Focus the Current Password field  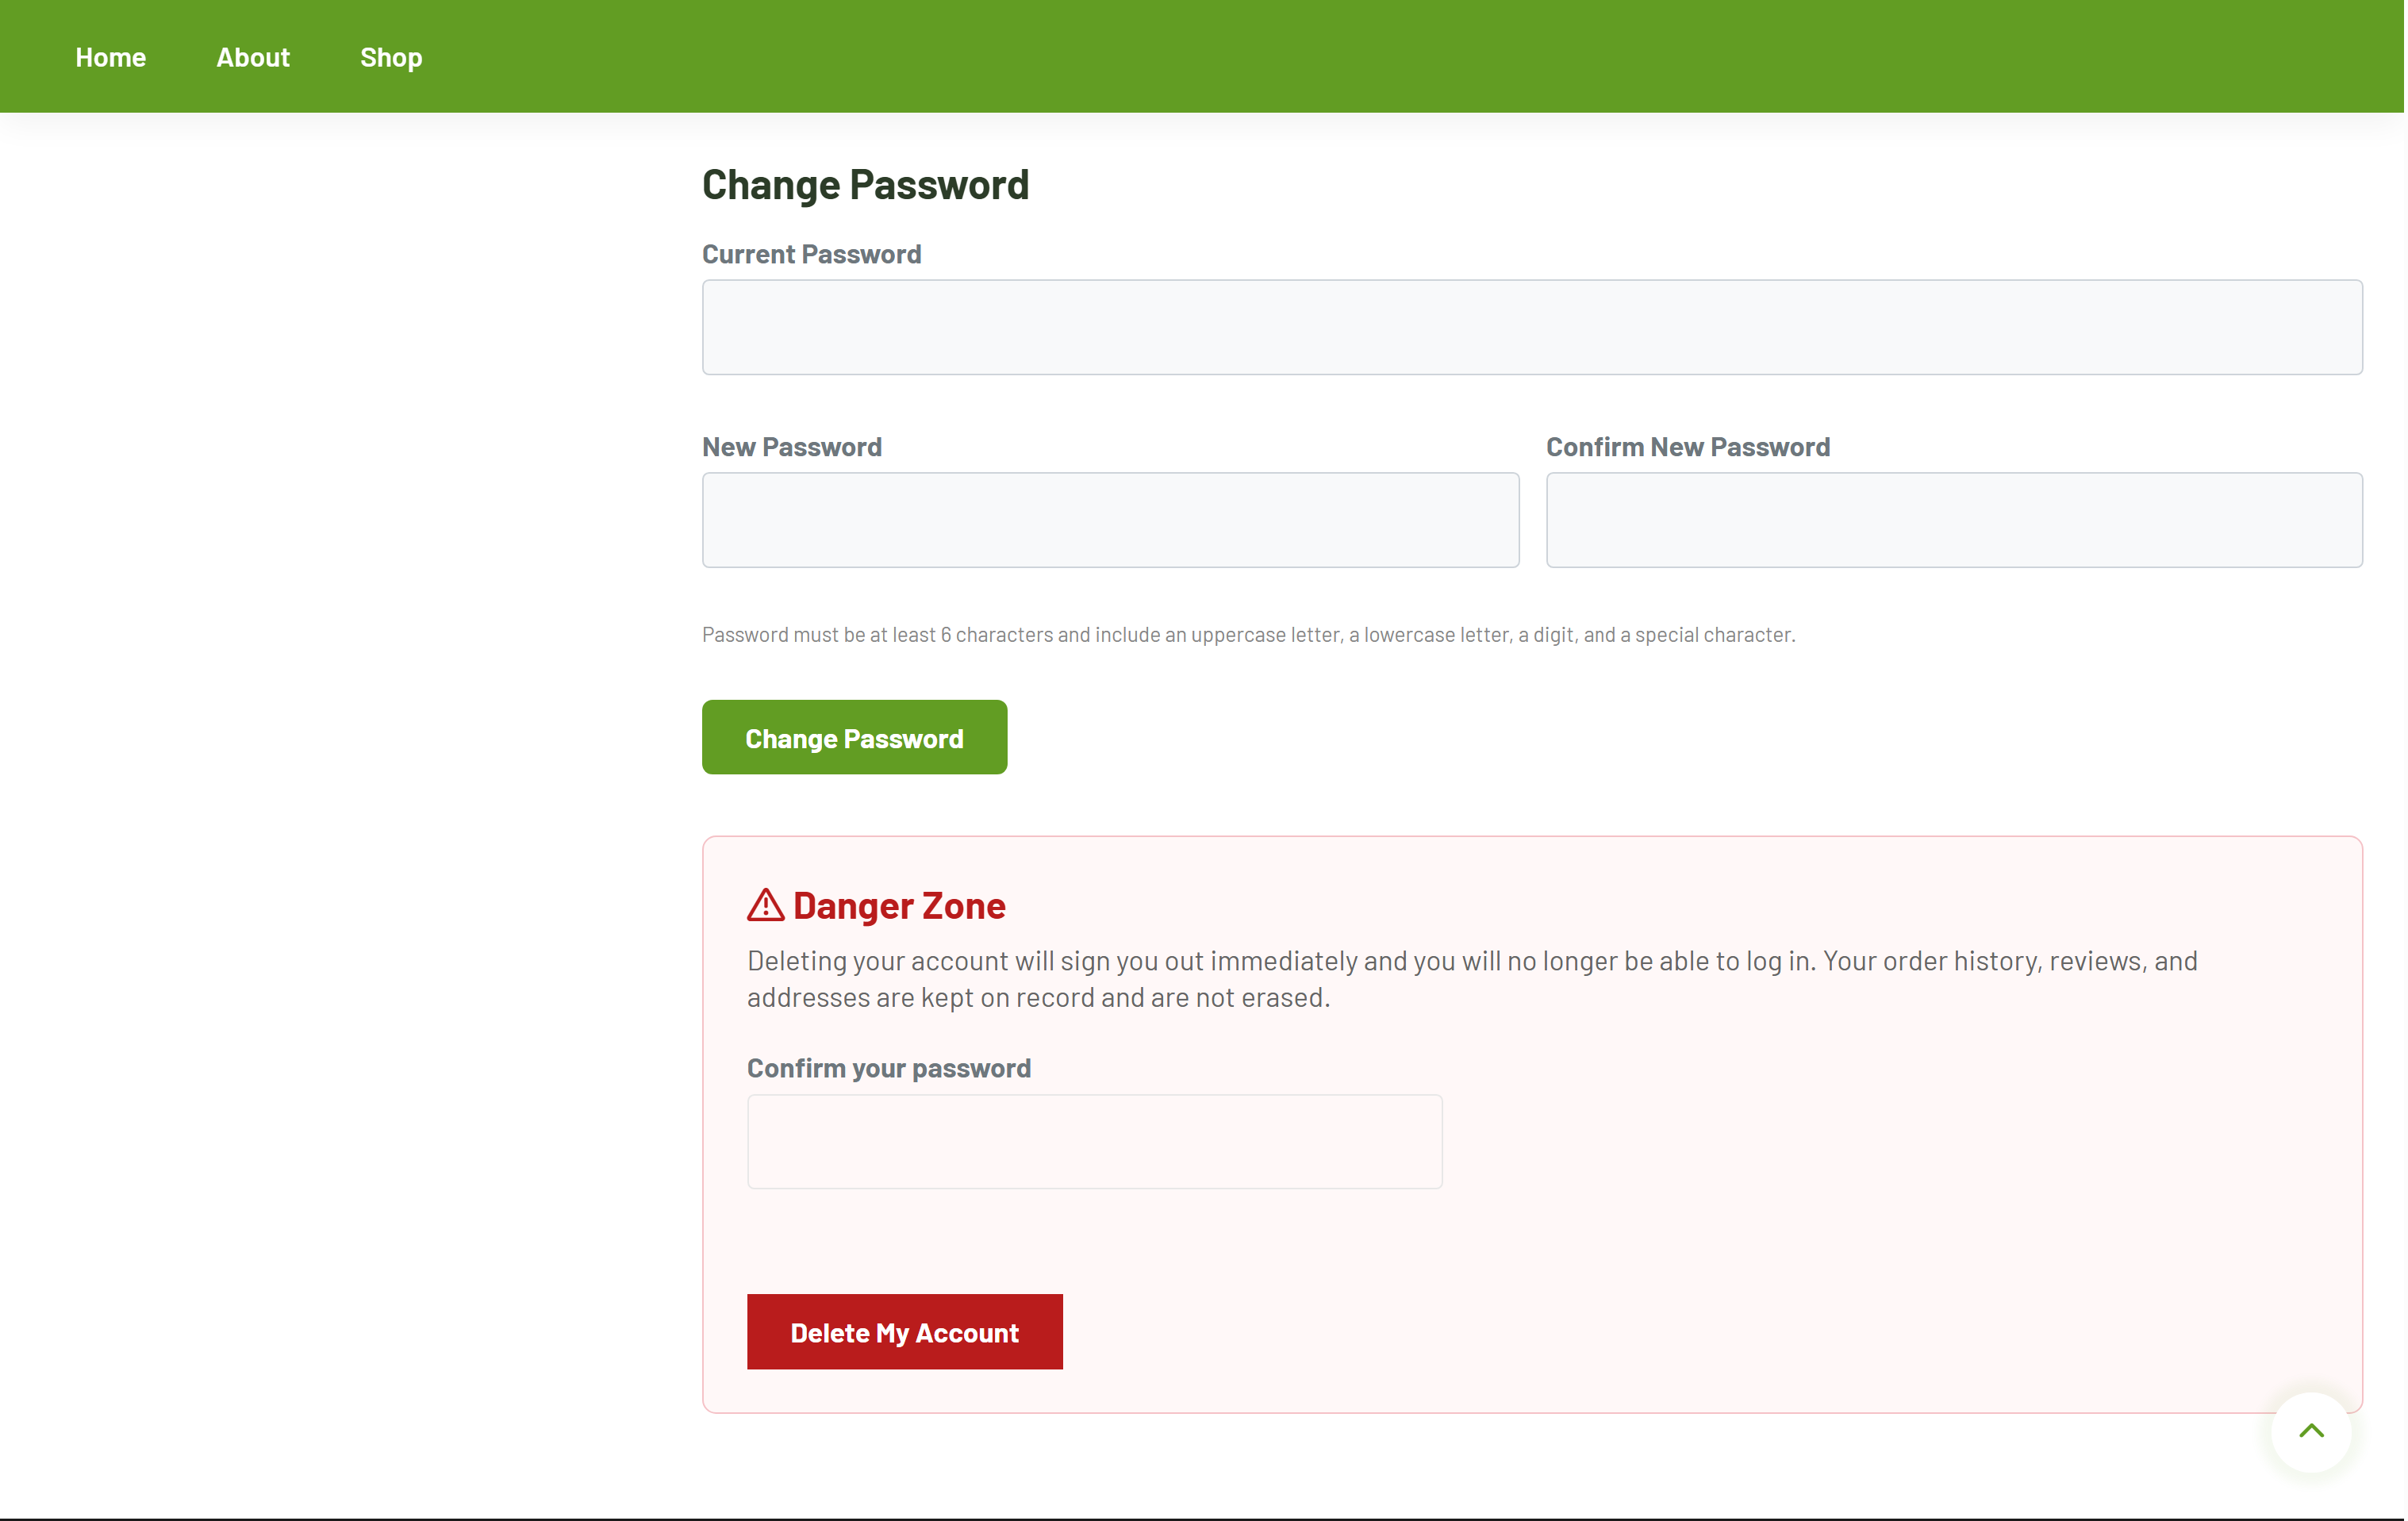point(1534,328)
